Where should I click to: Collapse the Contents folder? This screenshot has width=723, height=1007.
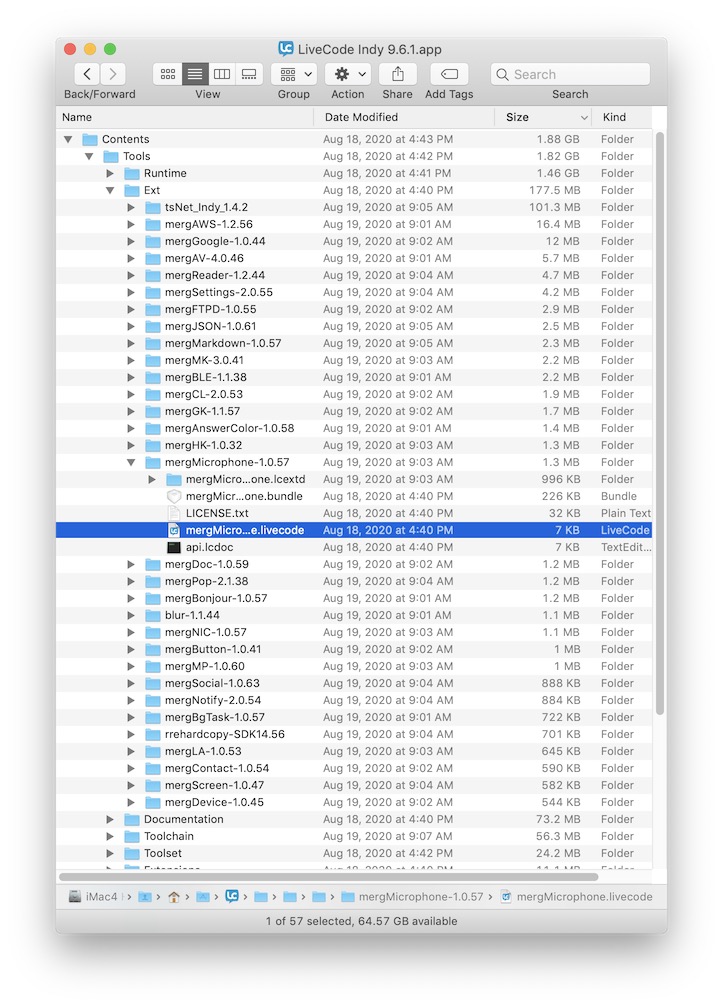point(68,139)
